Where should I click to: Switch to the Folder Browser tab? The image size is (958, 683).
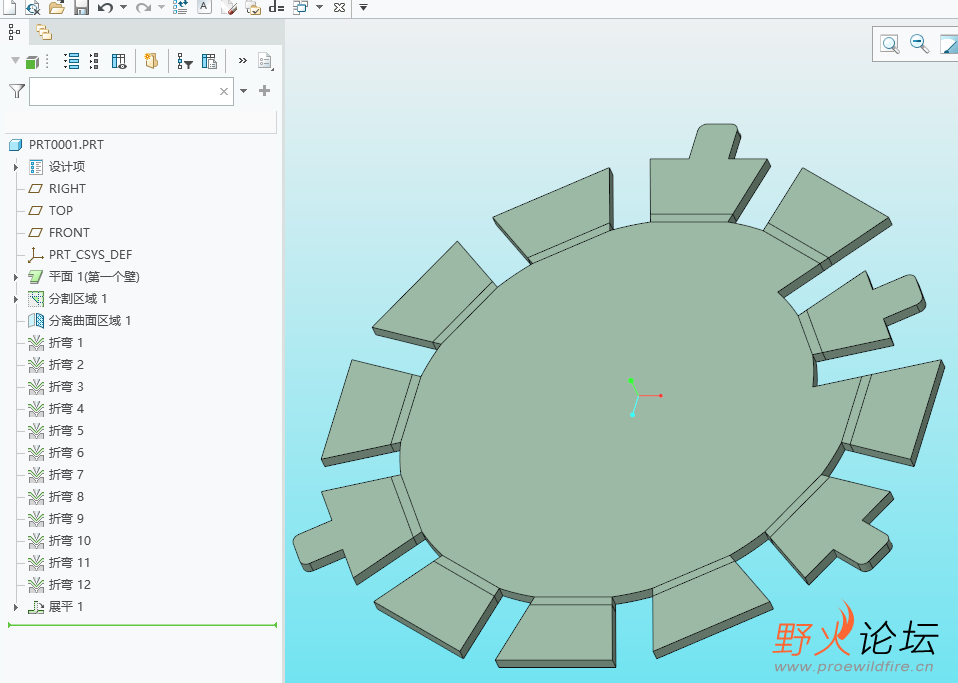44,32
